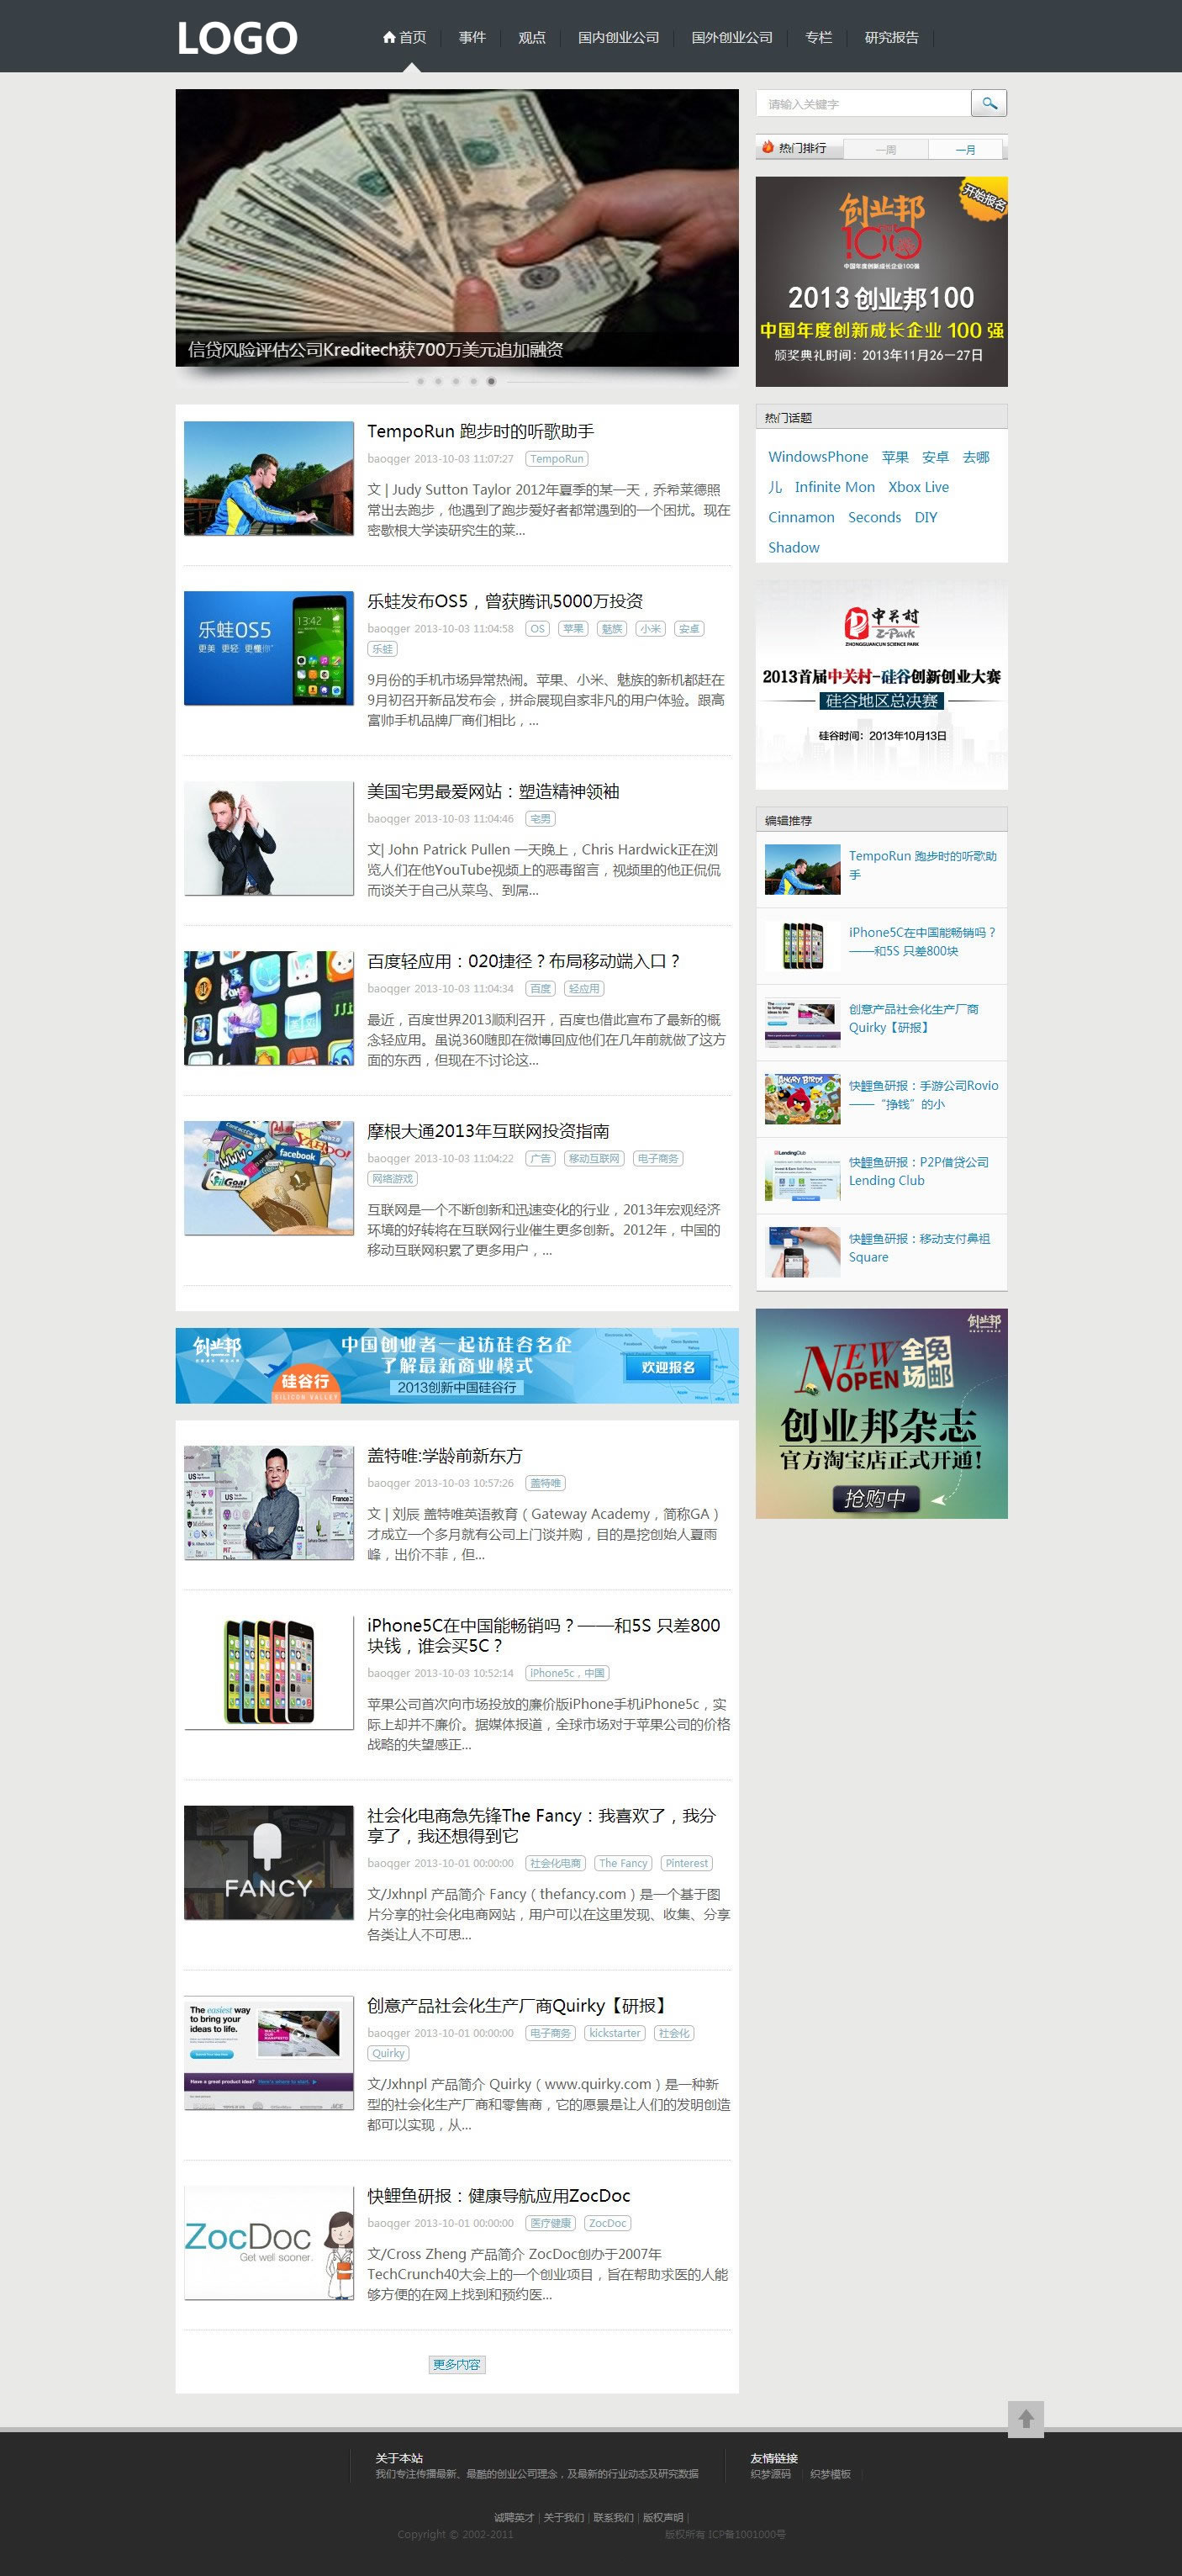Click footer link 诚聘英才
Viewport: 1182px width, 2576px height.
point(514,2518)
